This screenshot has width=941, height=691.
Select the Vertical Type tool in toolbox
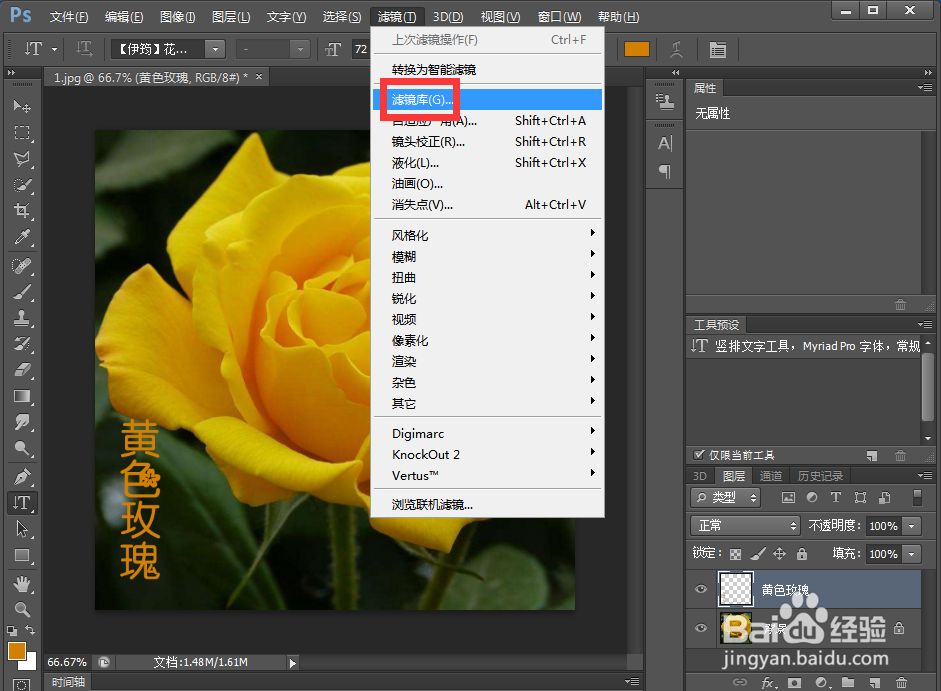tap(22, 503)
